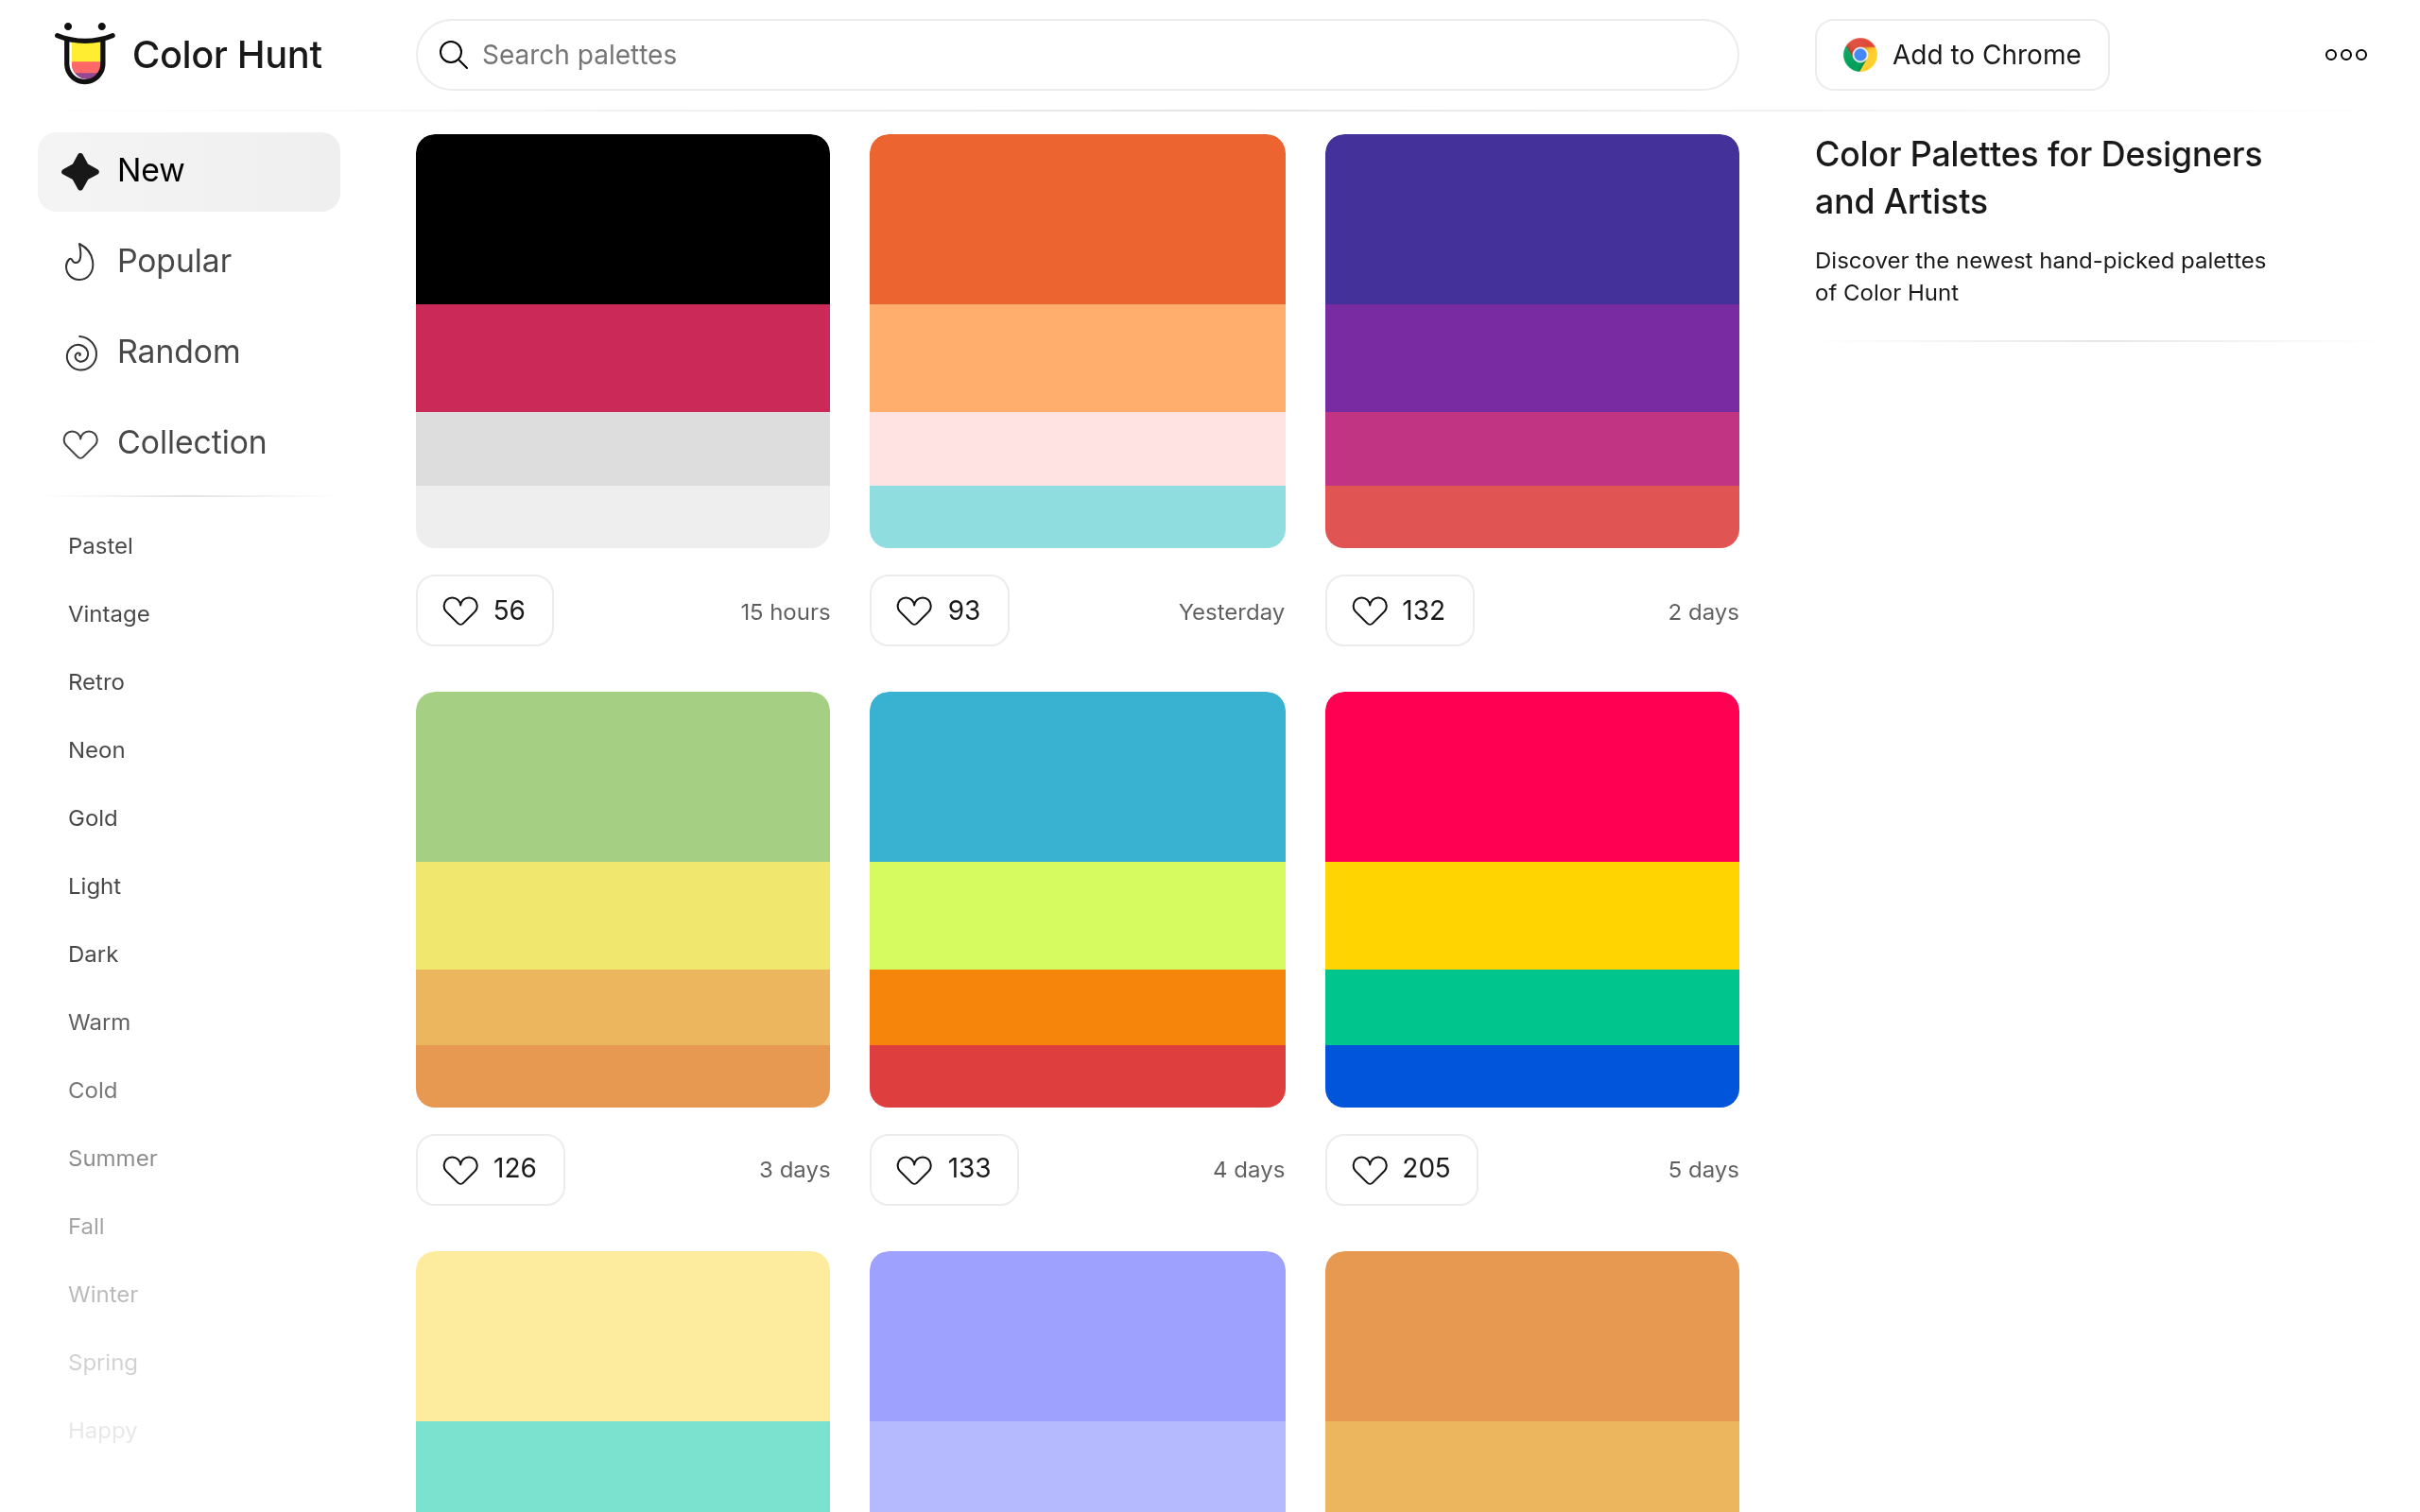Select the crimson swatch below black
The image size is (2420, 1512).
623,358
